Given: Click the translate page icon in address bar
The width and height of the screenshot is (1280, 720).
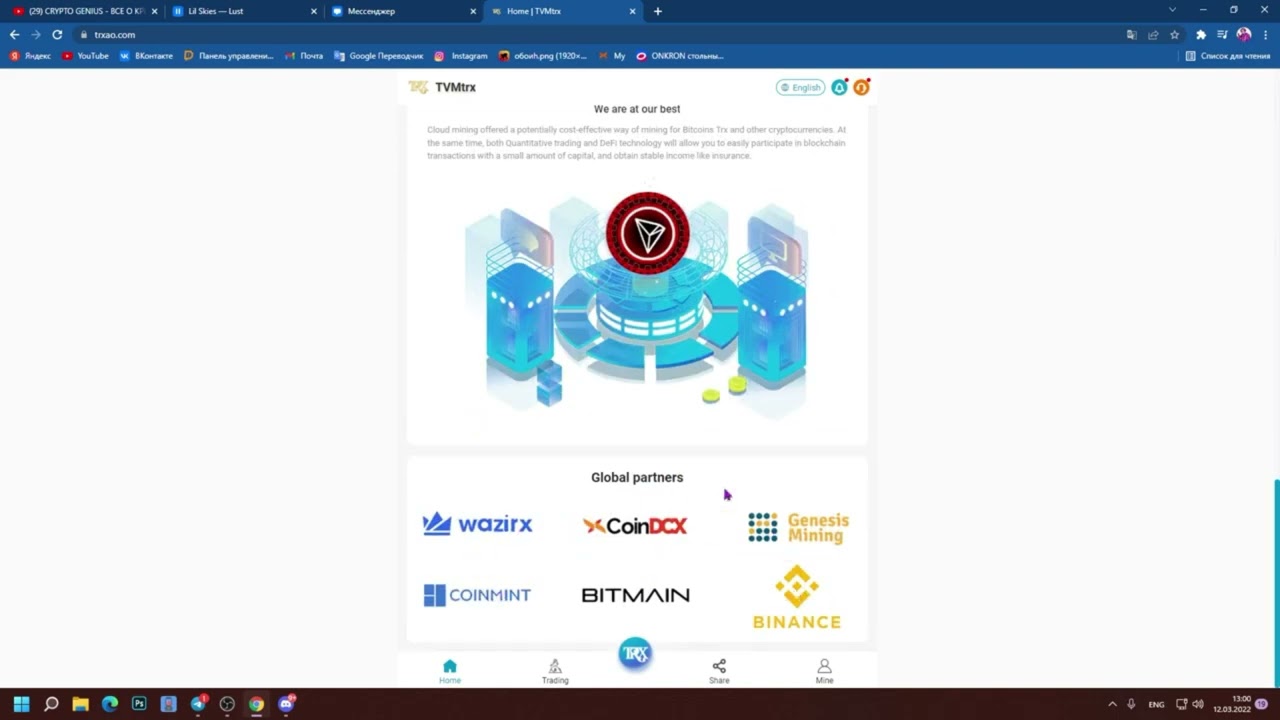Looking at the screenshot, I should tap(1131, 34).
